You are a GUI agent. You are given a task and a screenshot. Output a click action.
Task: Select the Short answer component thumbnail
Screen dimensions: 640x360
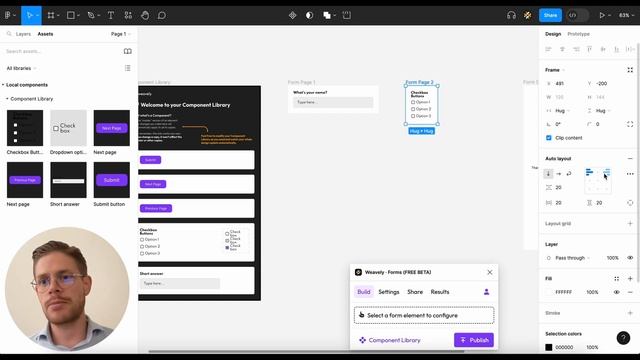[68, 180]
